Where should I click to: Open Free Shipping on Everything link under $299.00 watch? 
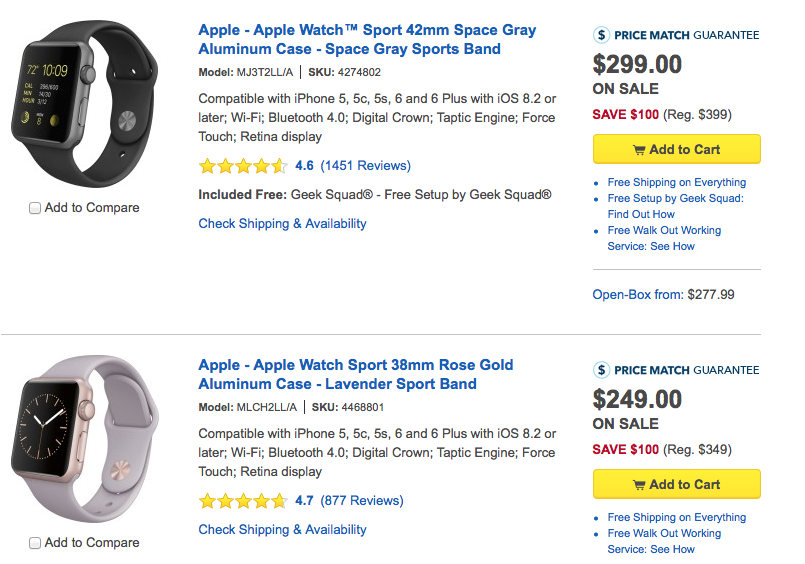click(x=676, y=183)
